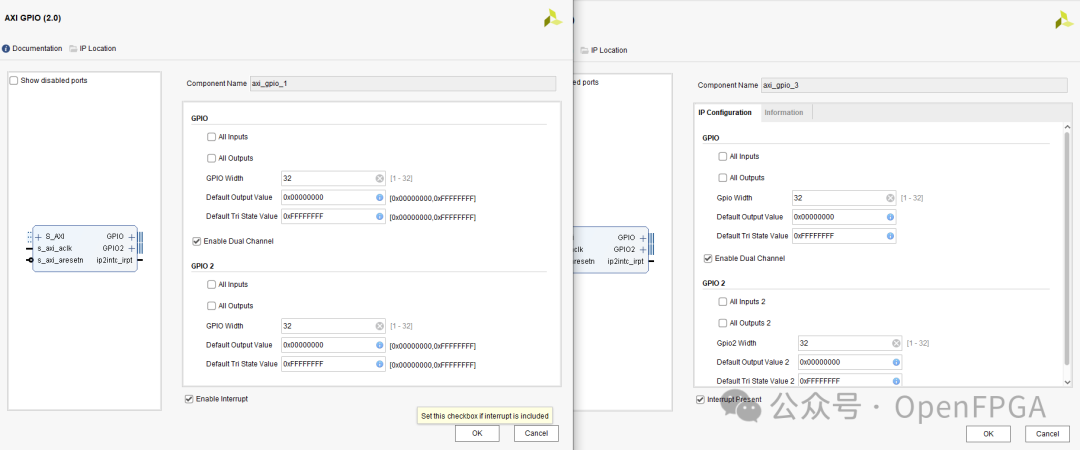Screen dimensions: 1080x450
Task: Click info icon of GPIO Default Output Value, left window
Action: pos(380,197)
